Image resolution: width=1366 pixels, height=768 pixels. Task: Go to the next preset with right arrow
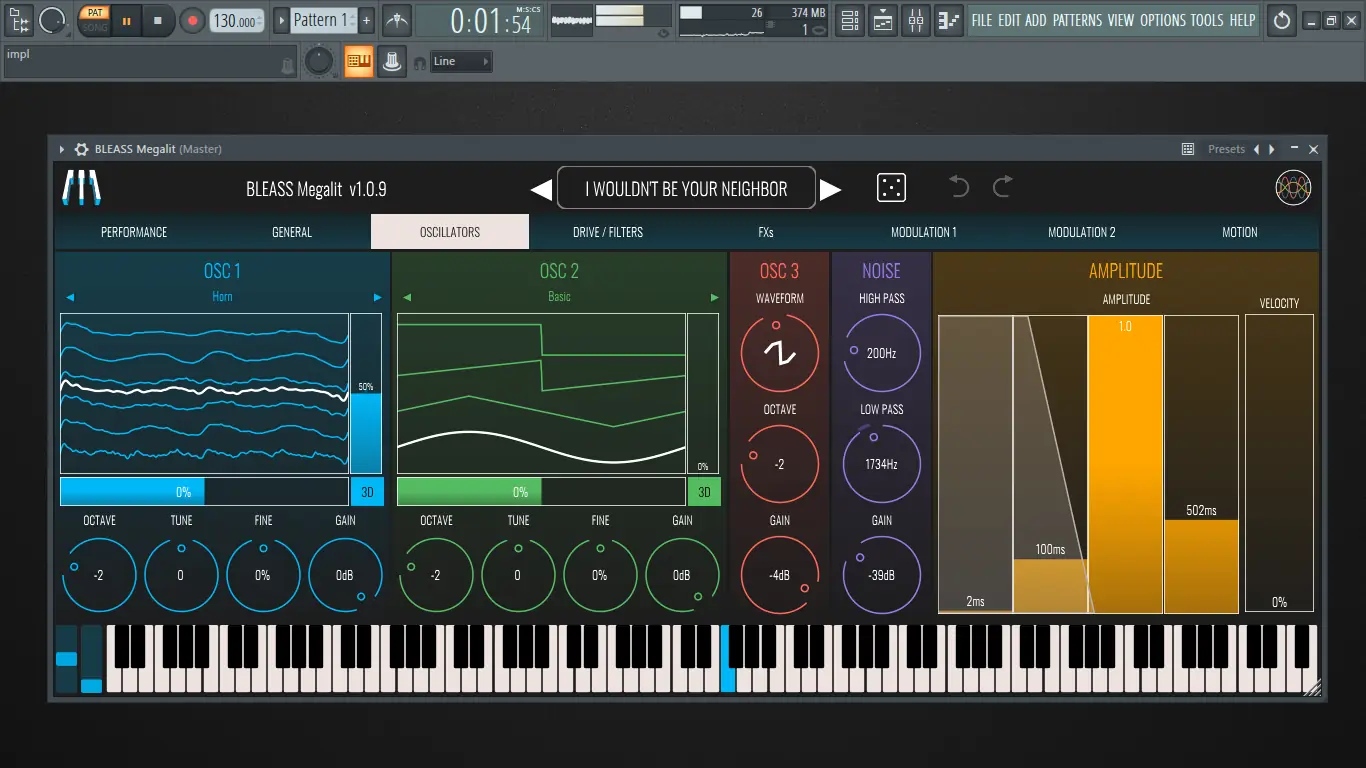coord(830,189)
